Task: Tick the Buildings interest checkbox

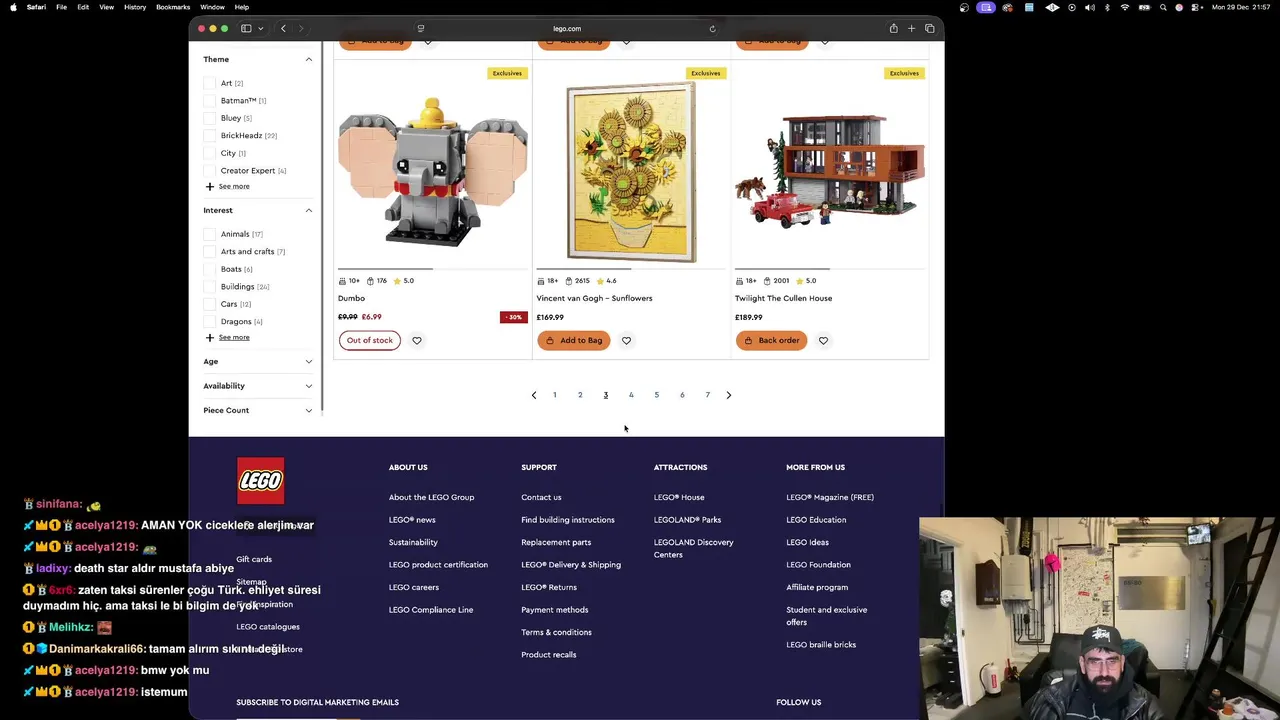Action: [210, 287]
